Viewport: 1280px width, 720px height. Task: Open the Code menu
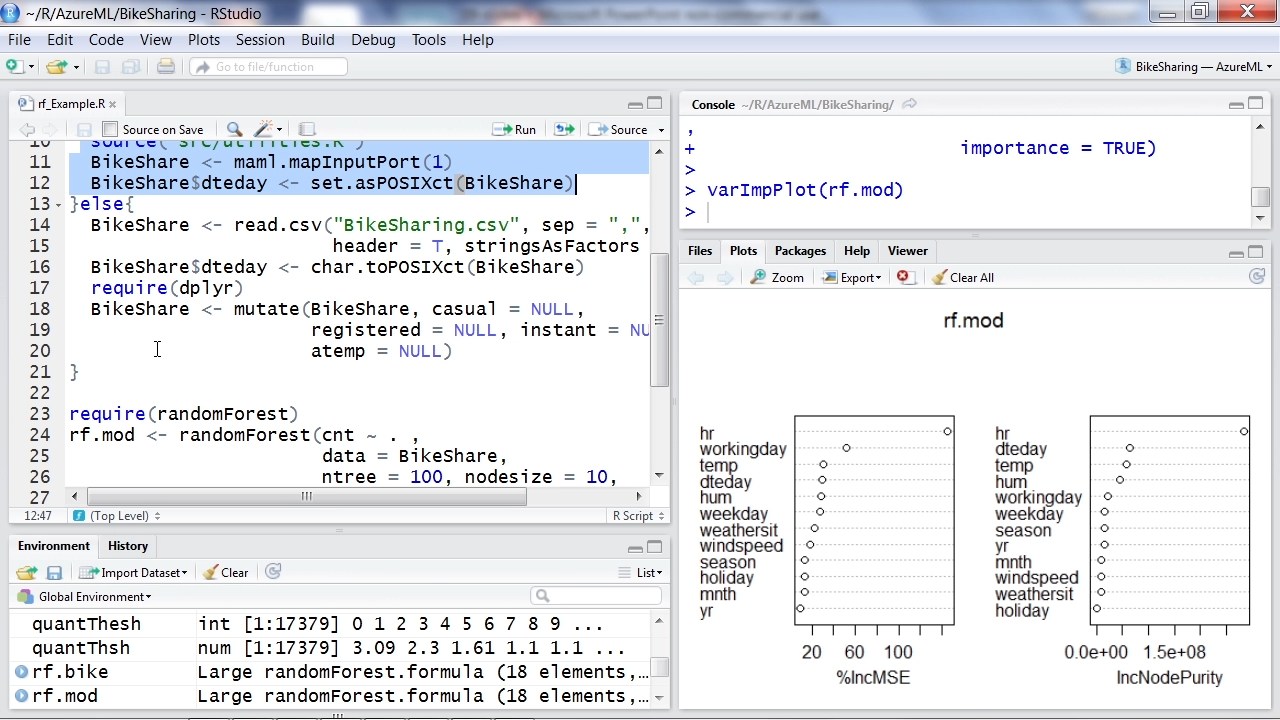tap(106, 40)
